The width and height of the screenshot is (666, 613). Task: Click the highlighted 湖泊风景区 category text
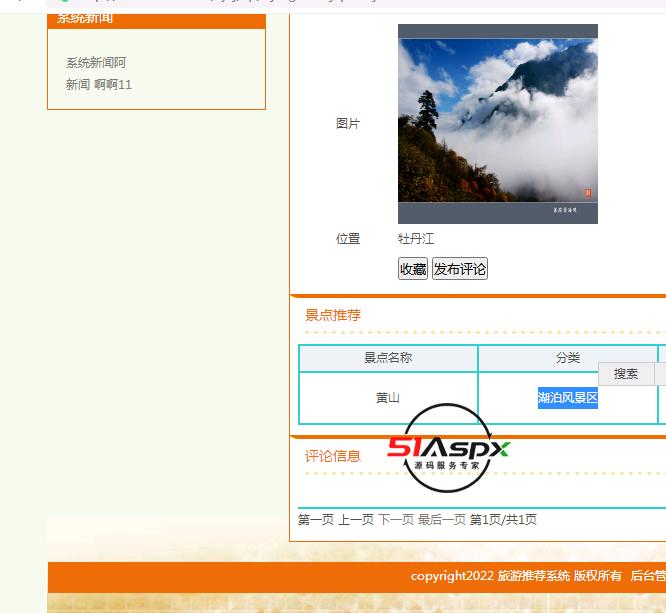click(x=567, y=398)
